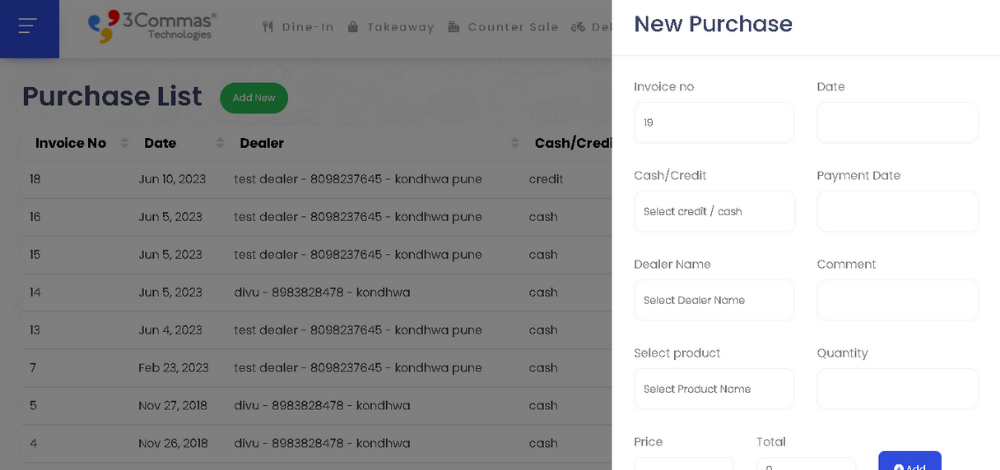The height and width of the screenshot is (470, 1000).
Task: Click the Counter Sale register icon
Action: (454, 27)
